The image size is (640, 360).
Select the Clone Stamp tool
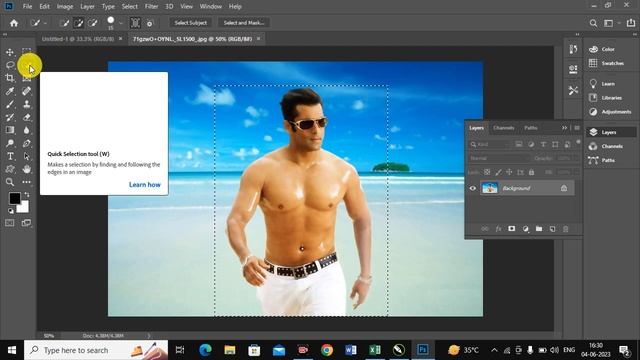[27, 104]
